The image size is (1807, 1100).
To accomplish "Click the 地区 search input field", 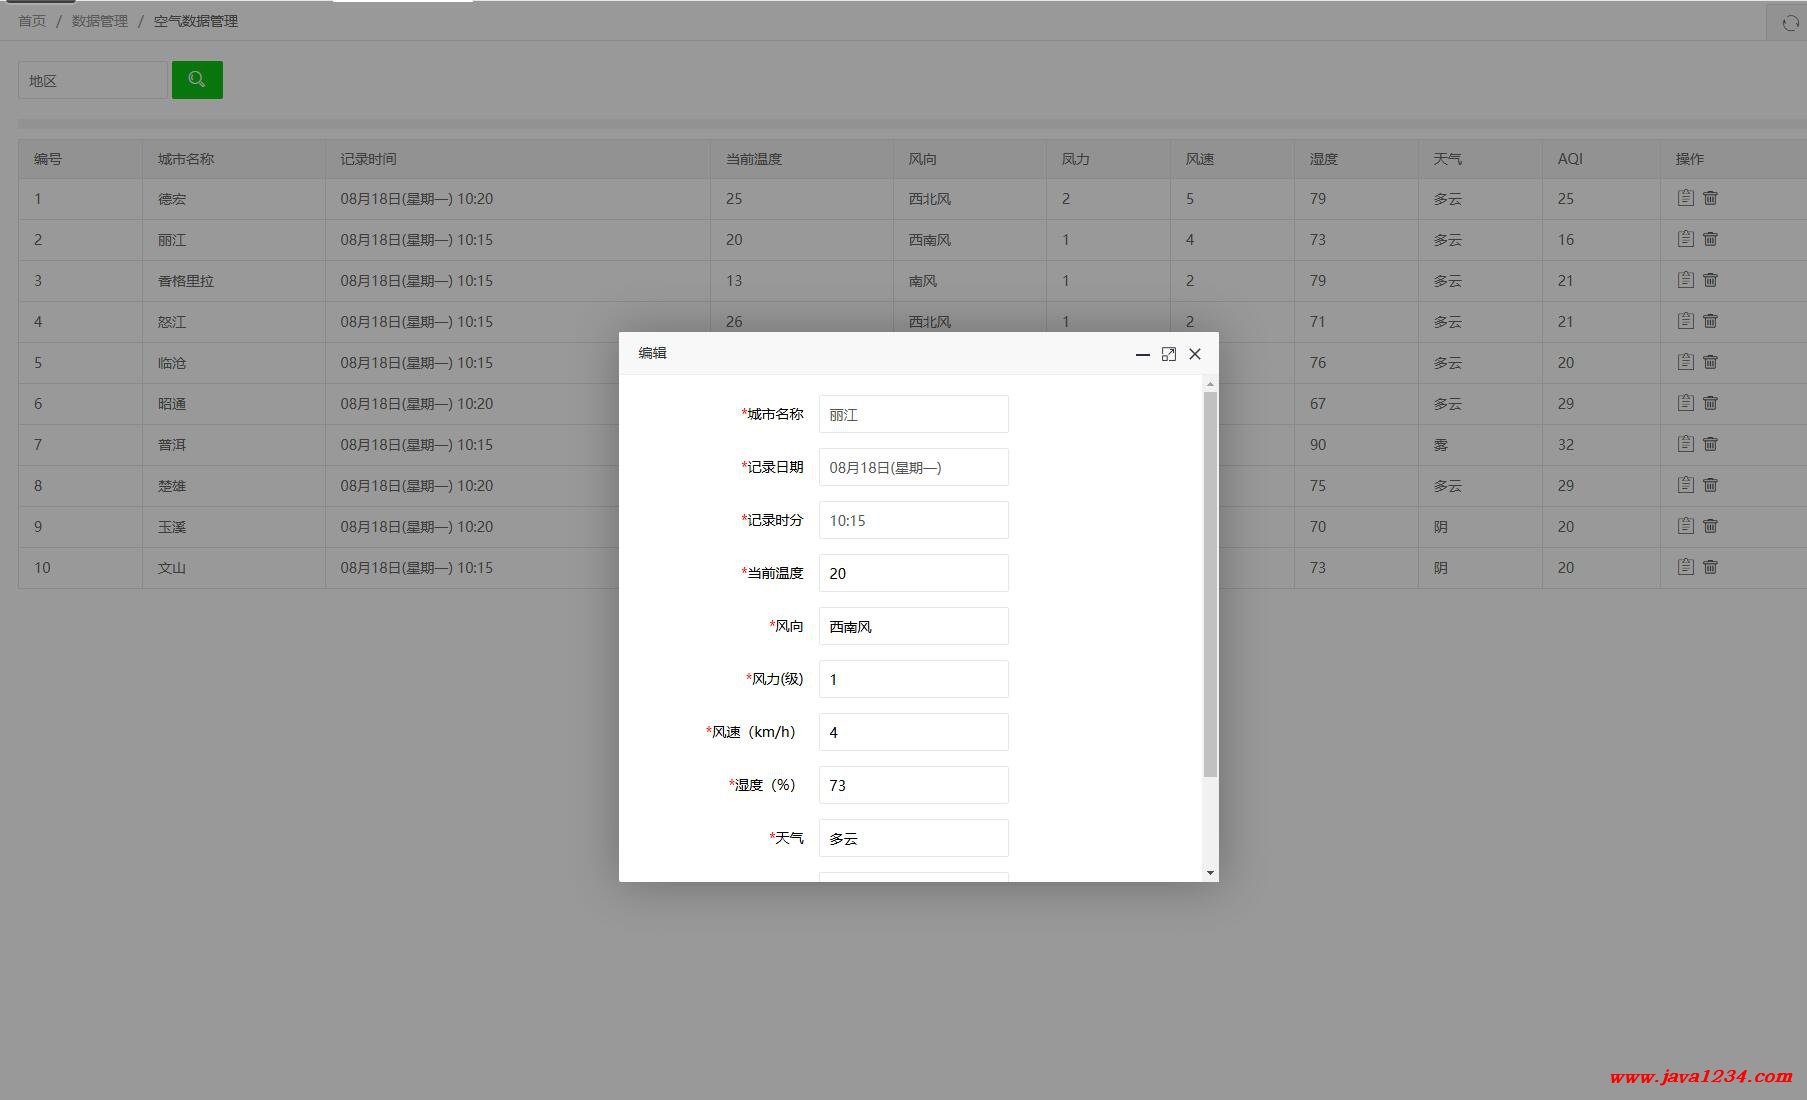I will [92, 80].
